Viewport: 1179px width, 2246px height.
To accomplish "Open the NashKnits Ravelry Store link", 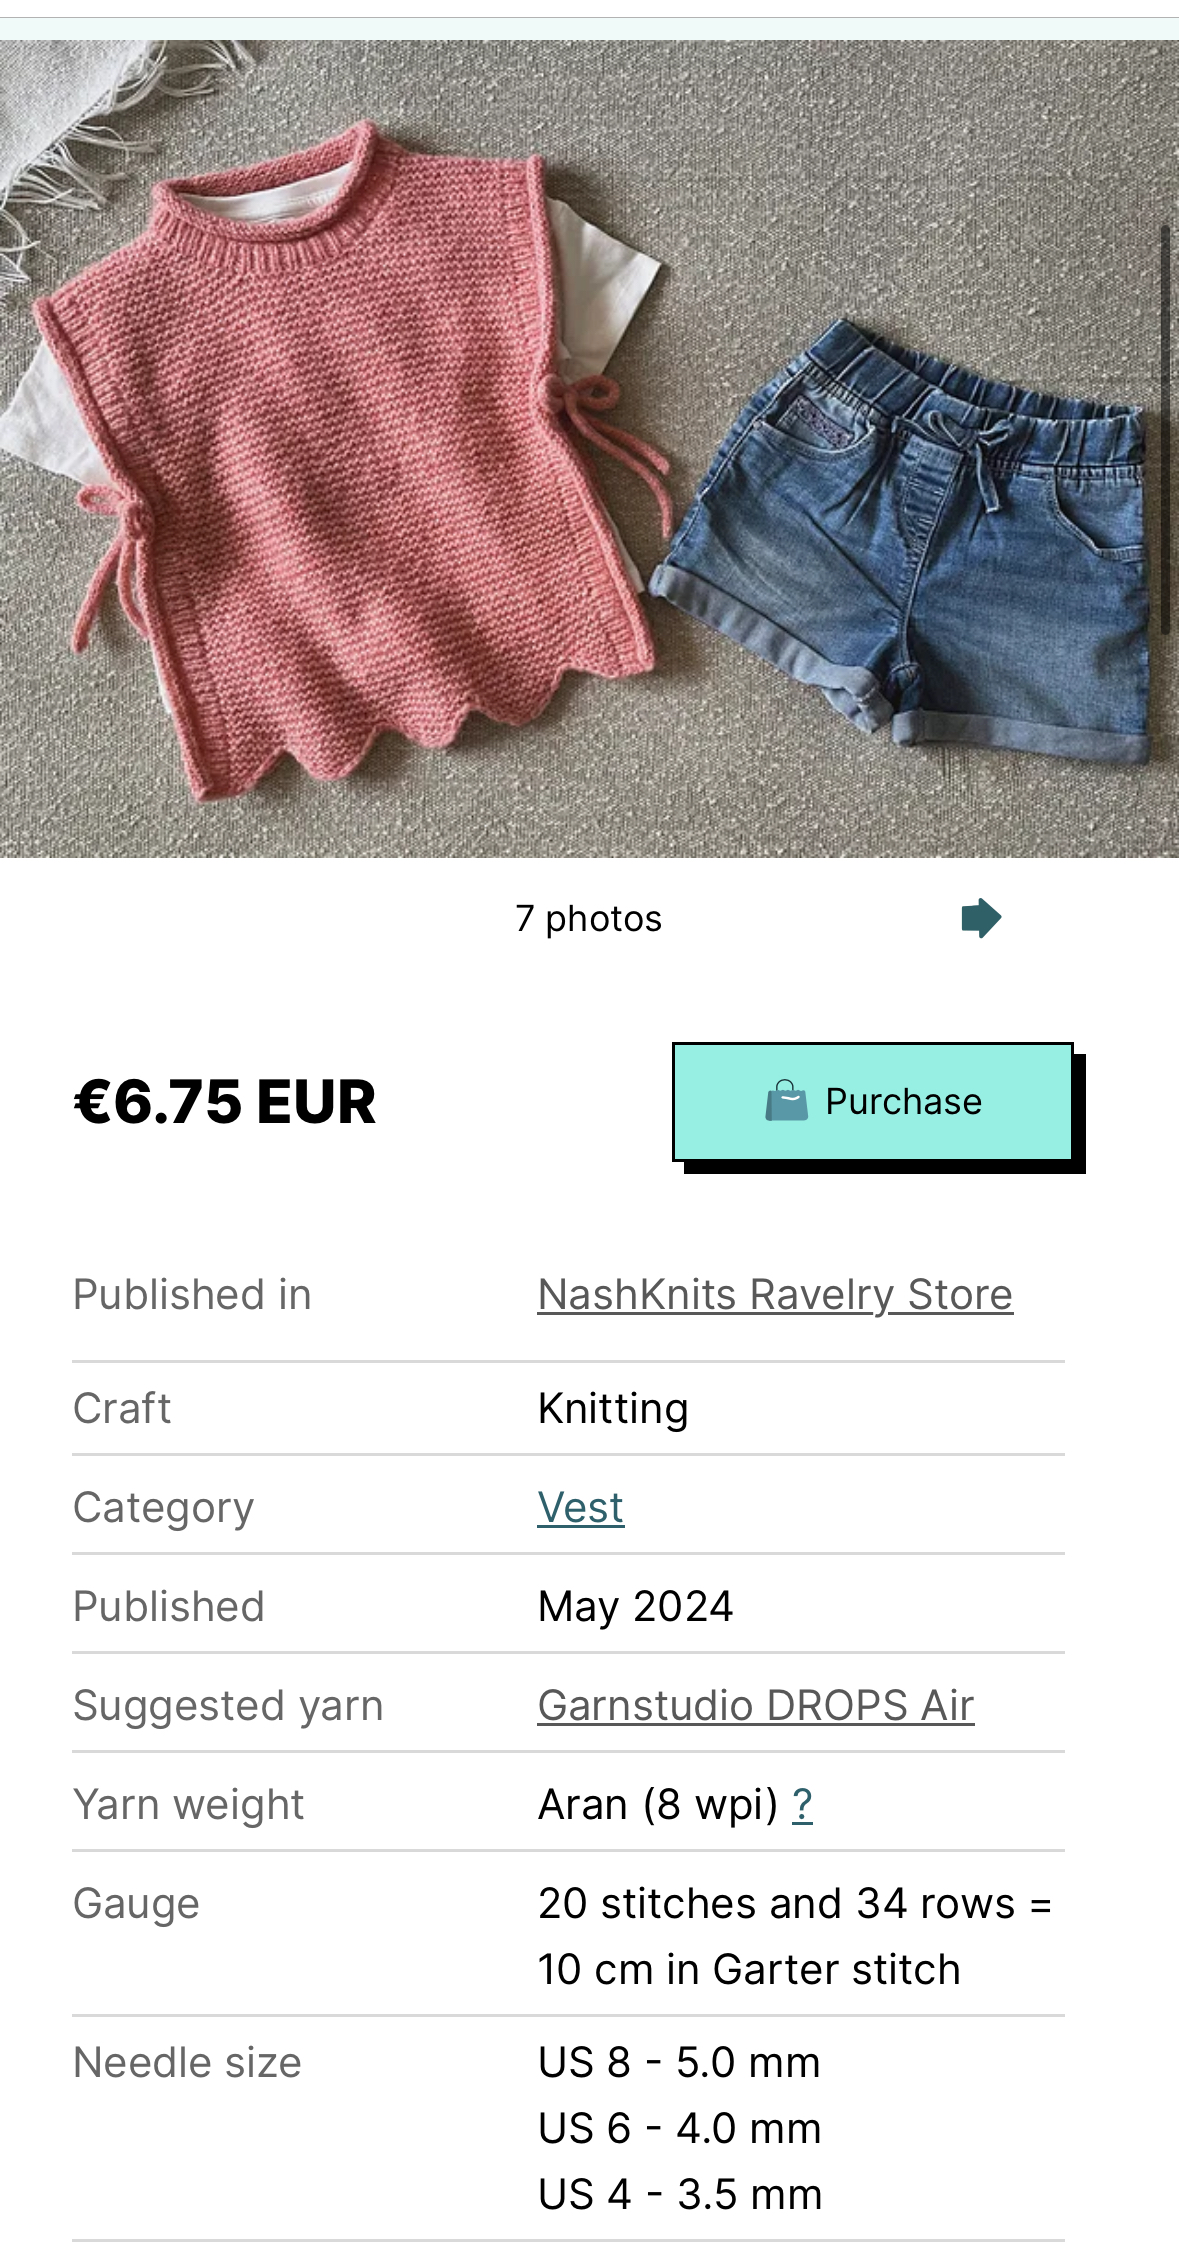I will [775, 1295].
